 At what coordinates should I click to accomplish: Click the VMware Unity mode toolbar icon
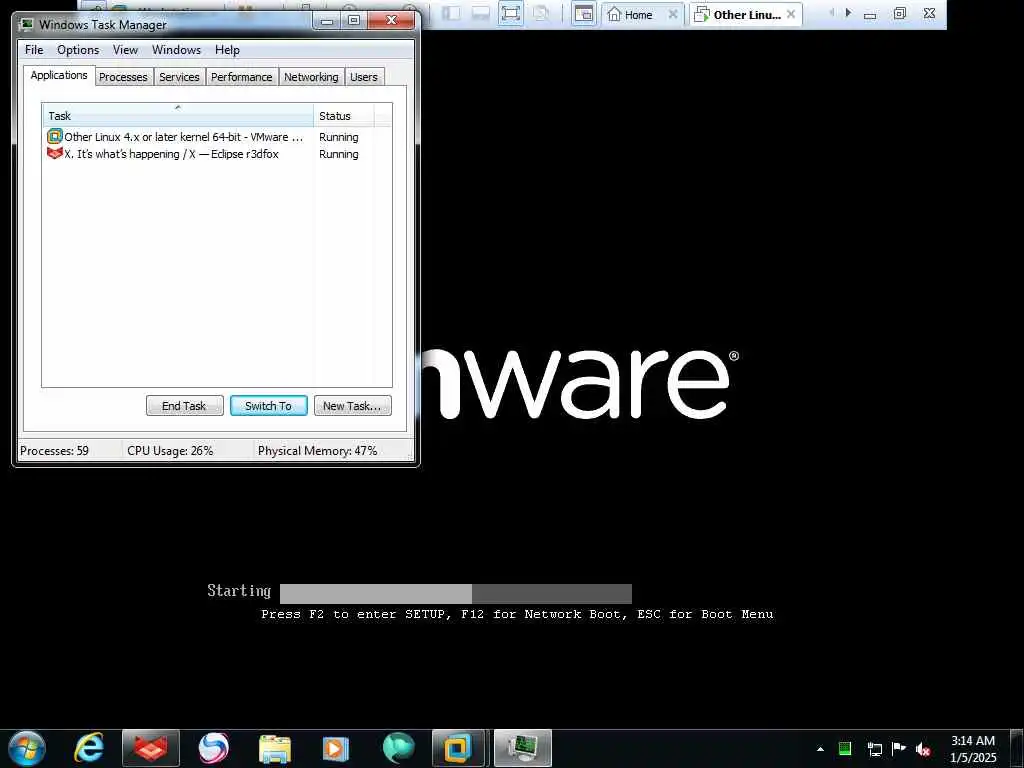point(541,14)
